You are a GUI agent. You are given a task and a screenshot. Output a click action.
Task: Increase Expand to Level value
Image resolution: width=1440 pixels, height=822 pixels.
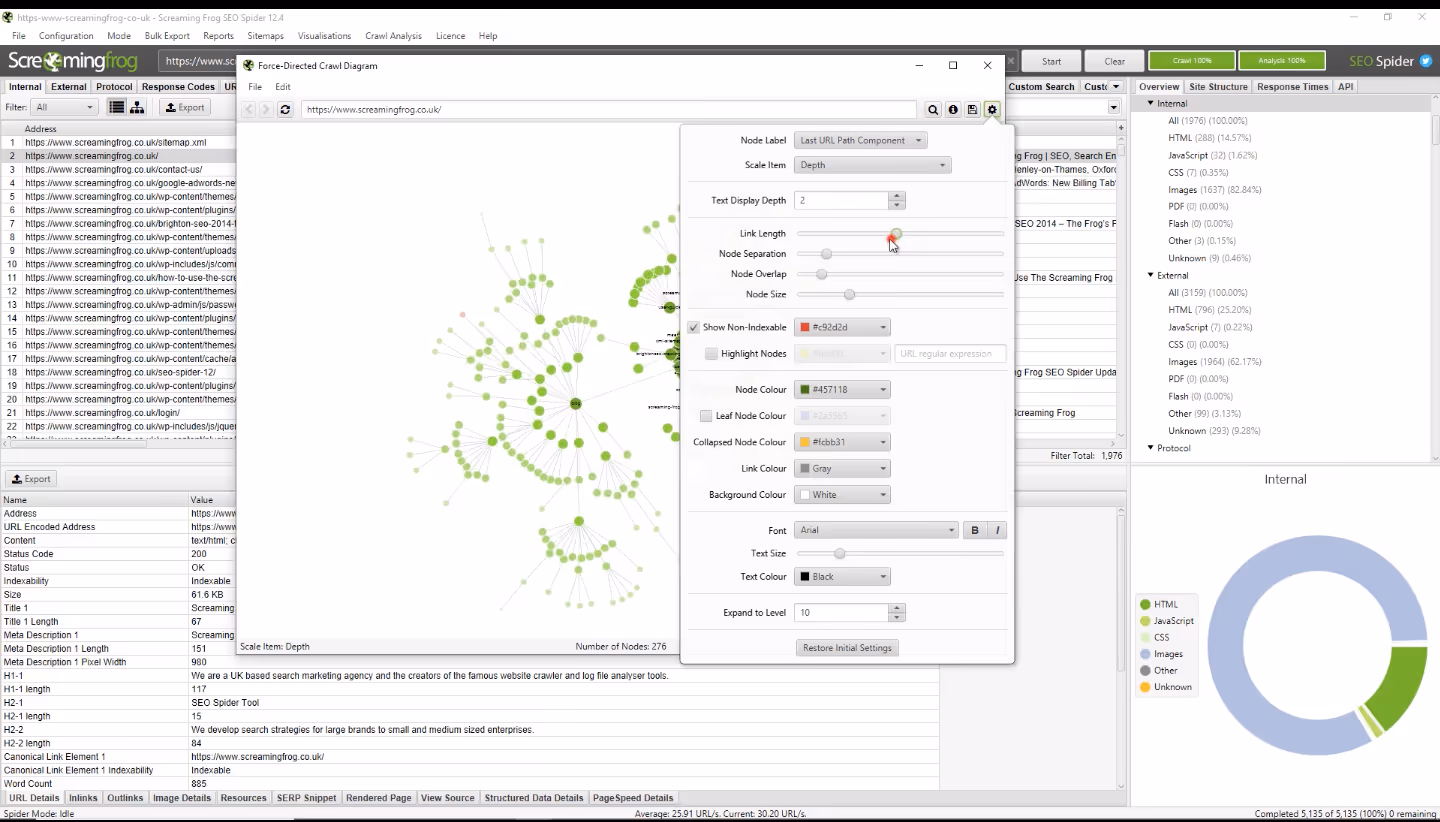click(x=896, y=608)
